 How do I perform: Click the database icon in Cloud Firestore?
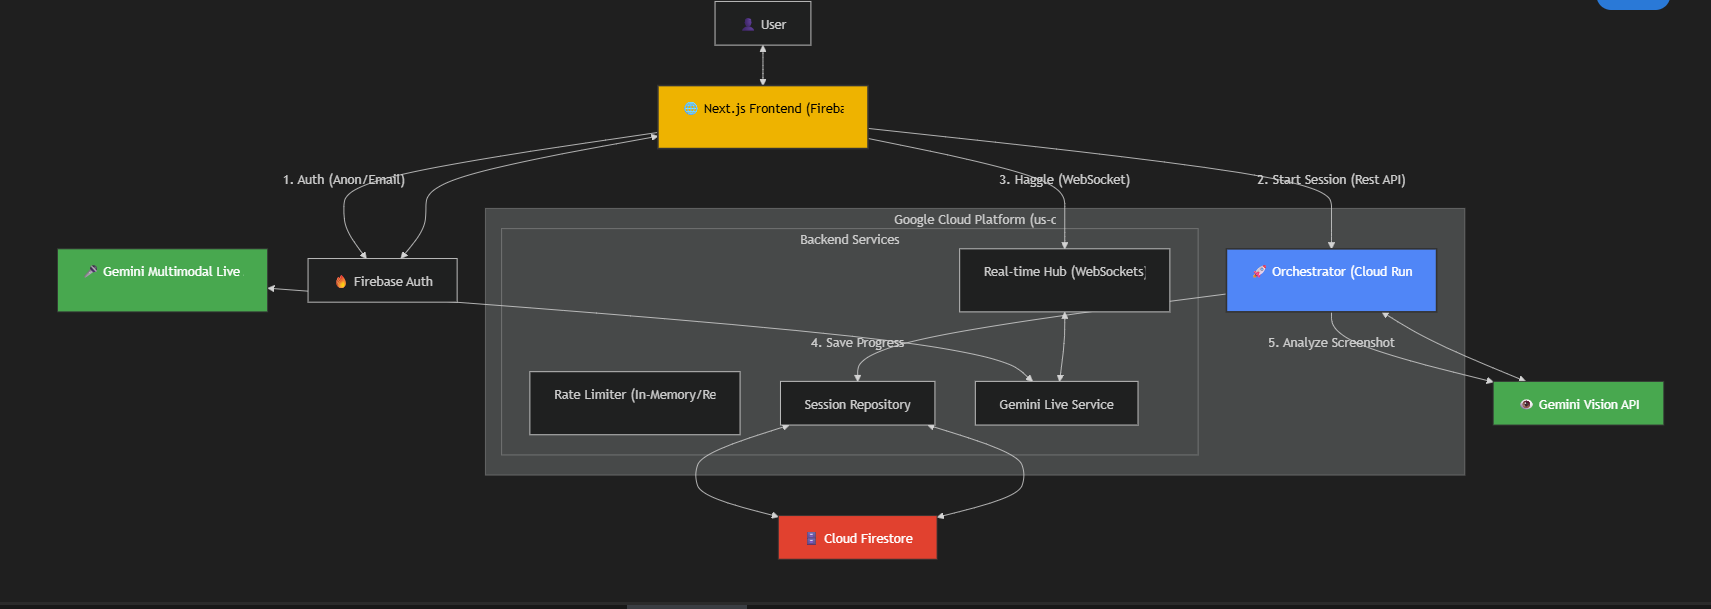pyautogui.click(x=811, y=538)
